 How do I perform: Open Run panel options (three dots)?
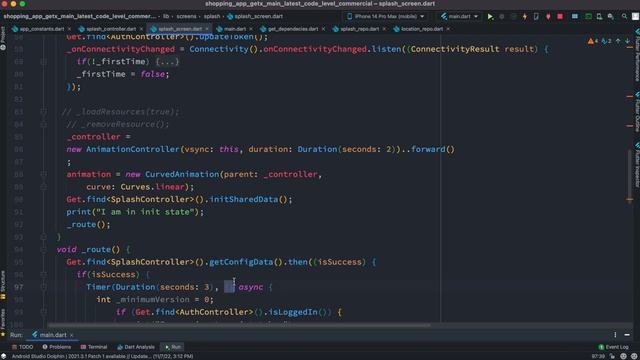pos(615,335)
